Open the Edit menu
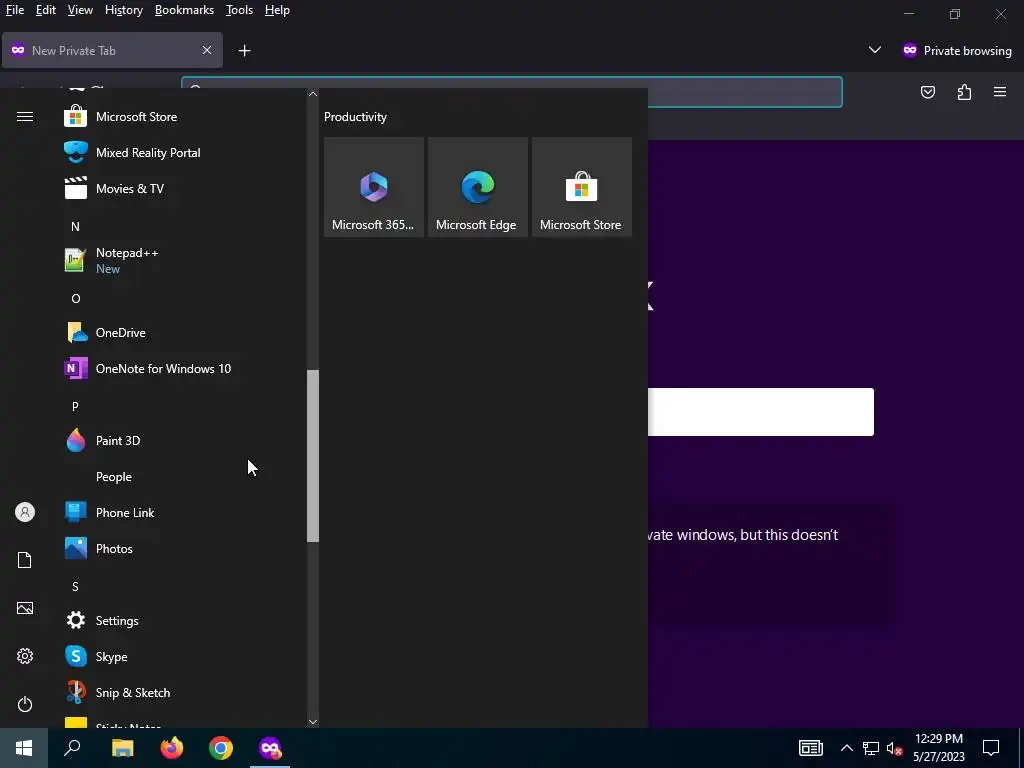1024x768 pixels. (46, 10)
